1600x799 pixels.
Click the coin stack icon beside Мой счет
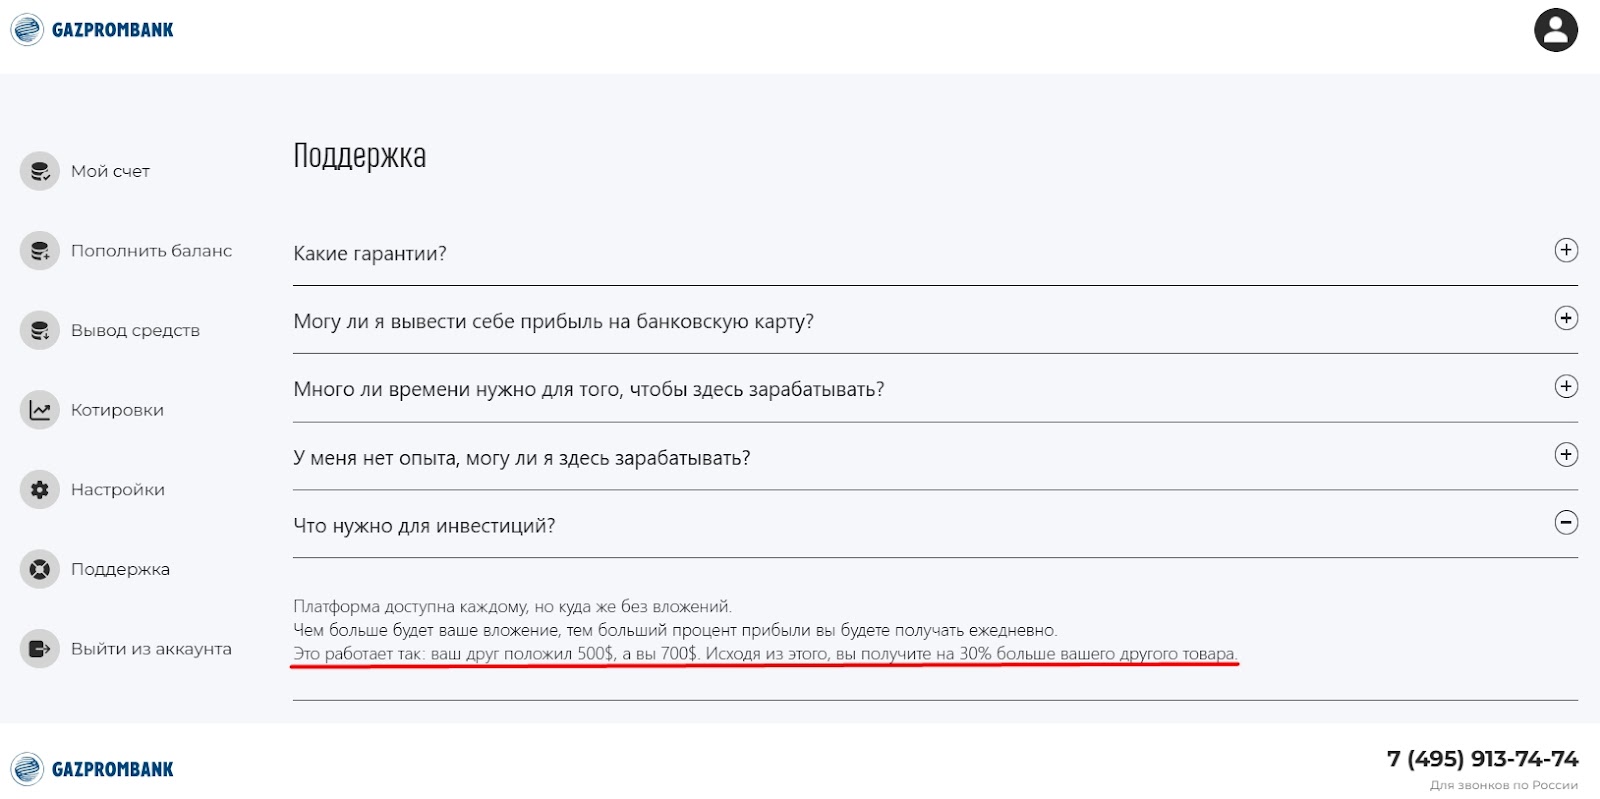pos(40,171)
